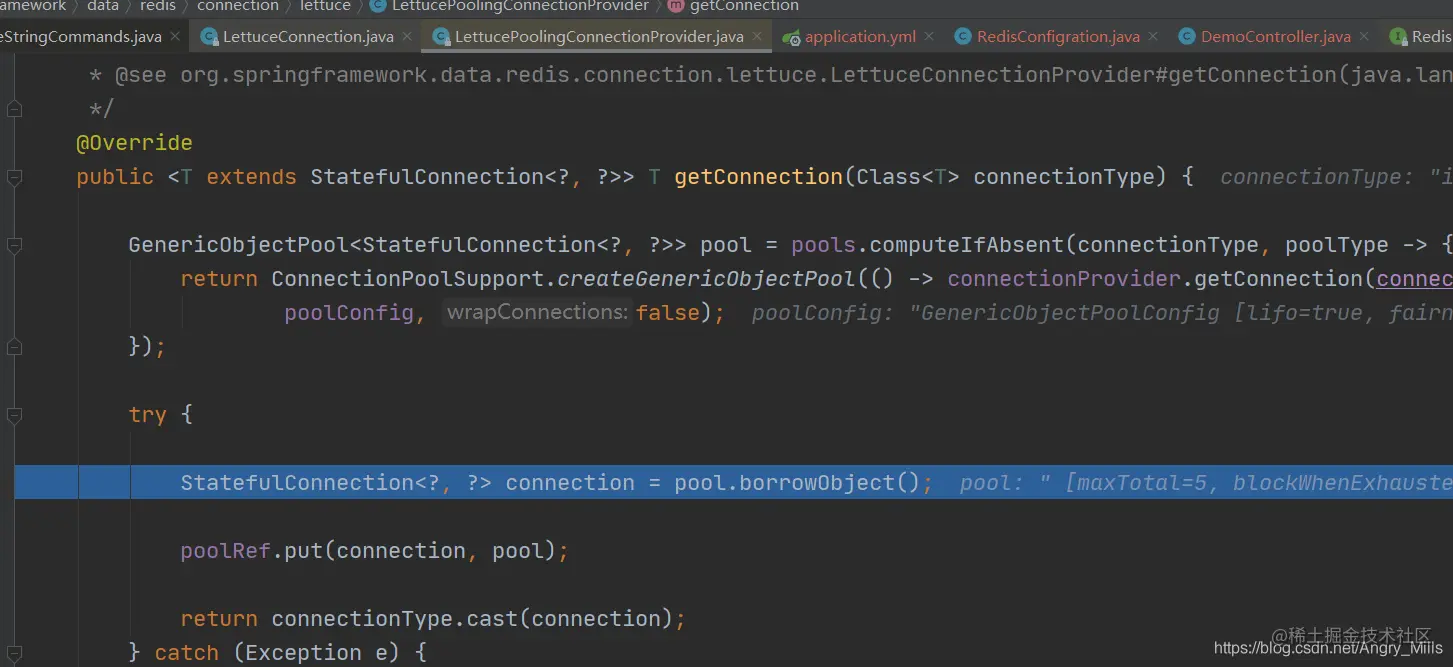Image resolution: width=1453 pixels, height=667 pixels.
Task: Close the DemoController.java tab
Action: 1364,36
